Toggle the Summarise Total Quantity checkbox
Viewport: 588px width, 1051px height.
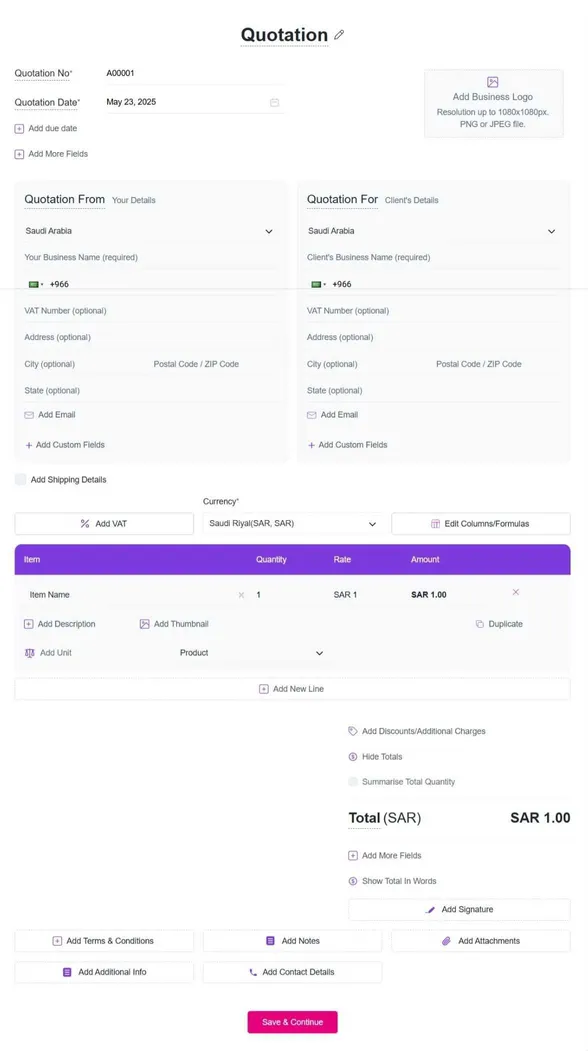coord(353,782)
